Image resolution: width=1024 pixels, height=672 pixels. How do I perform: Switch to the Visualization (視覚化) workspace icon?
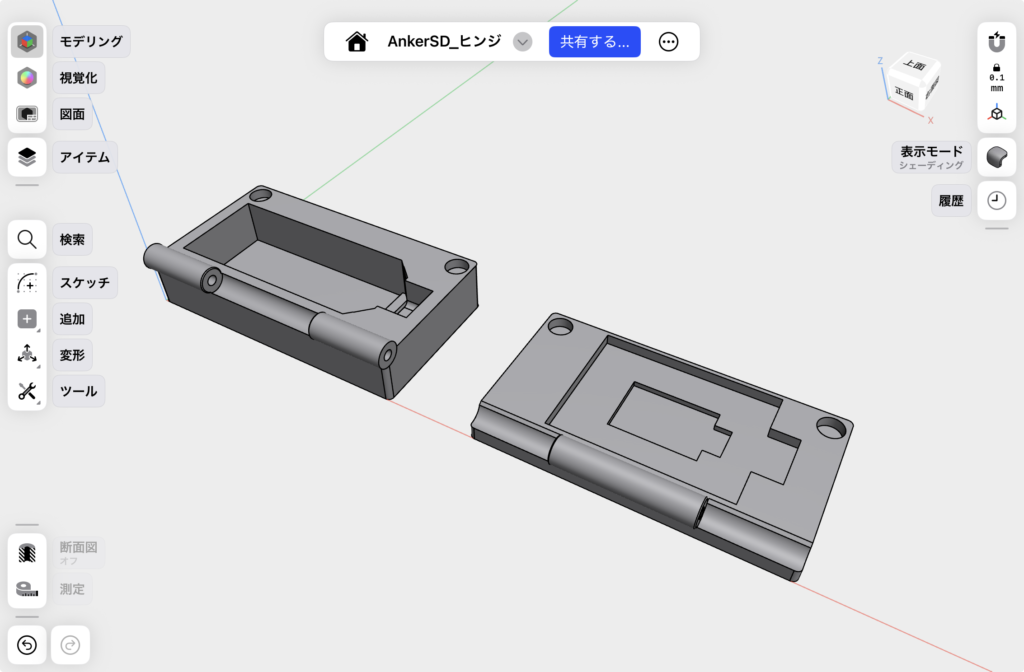[x=27, y=78]
